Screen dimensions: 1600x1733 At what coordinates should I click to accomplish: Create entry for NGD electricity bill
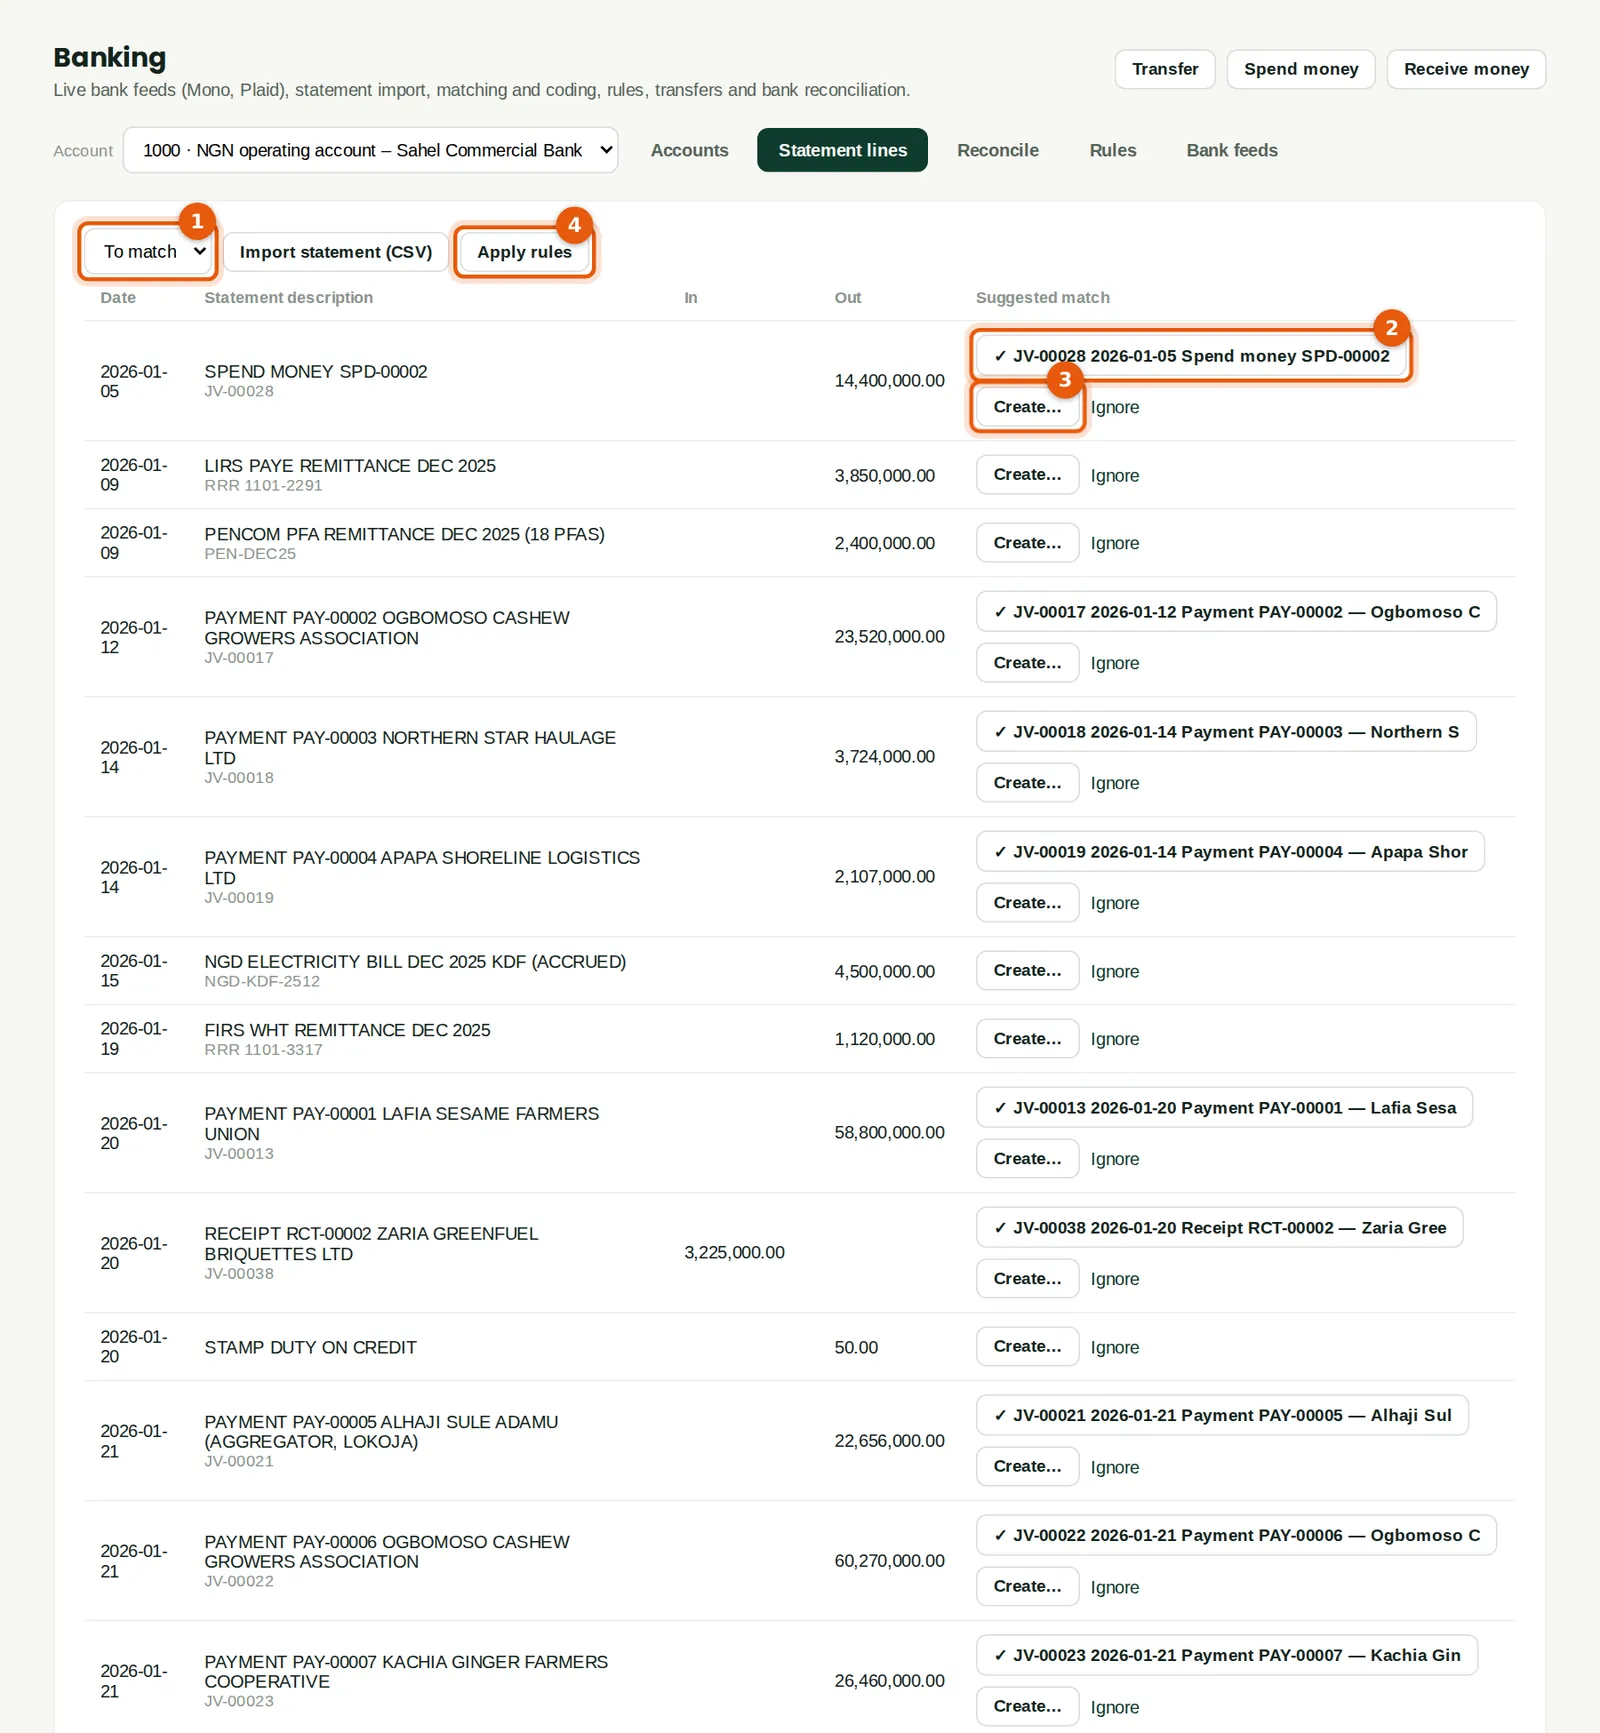coord(1027,971)
